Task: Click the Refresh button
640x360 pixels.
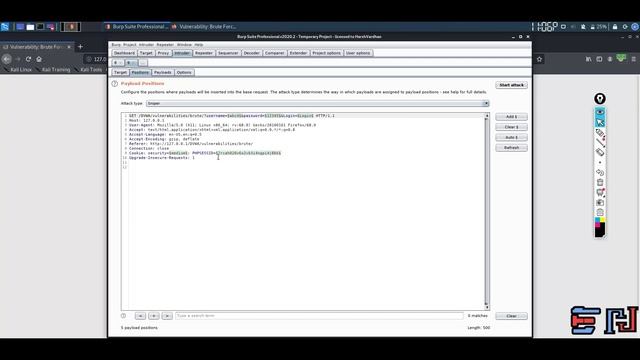Action: pos(511,148)
